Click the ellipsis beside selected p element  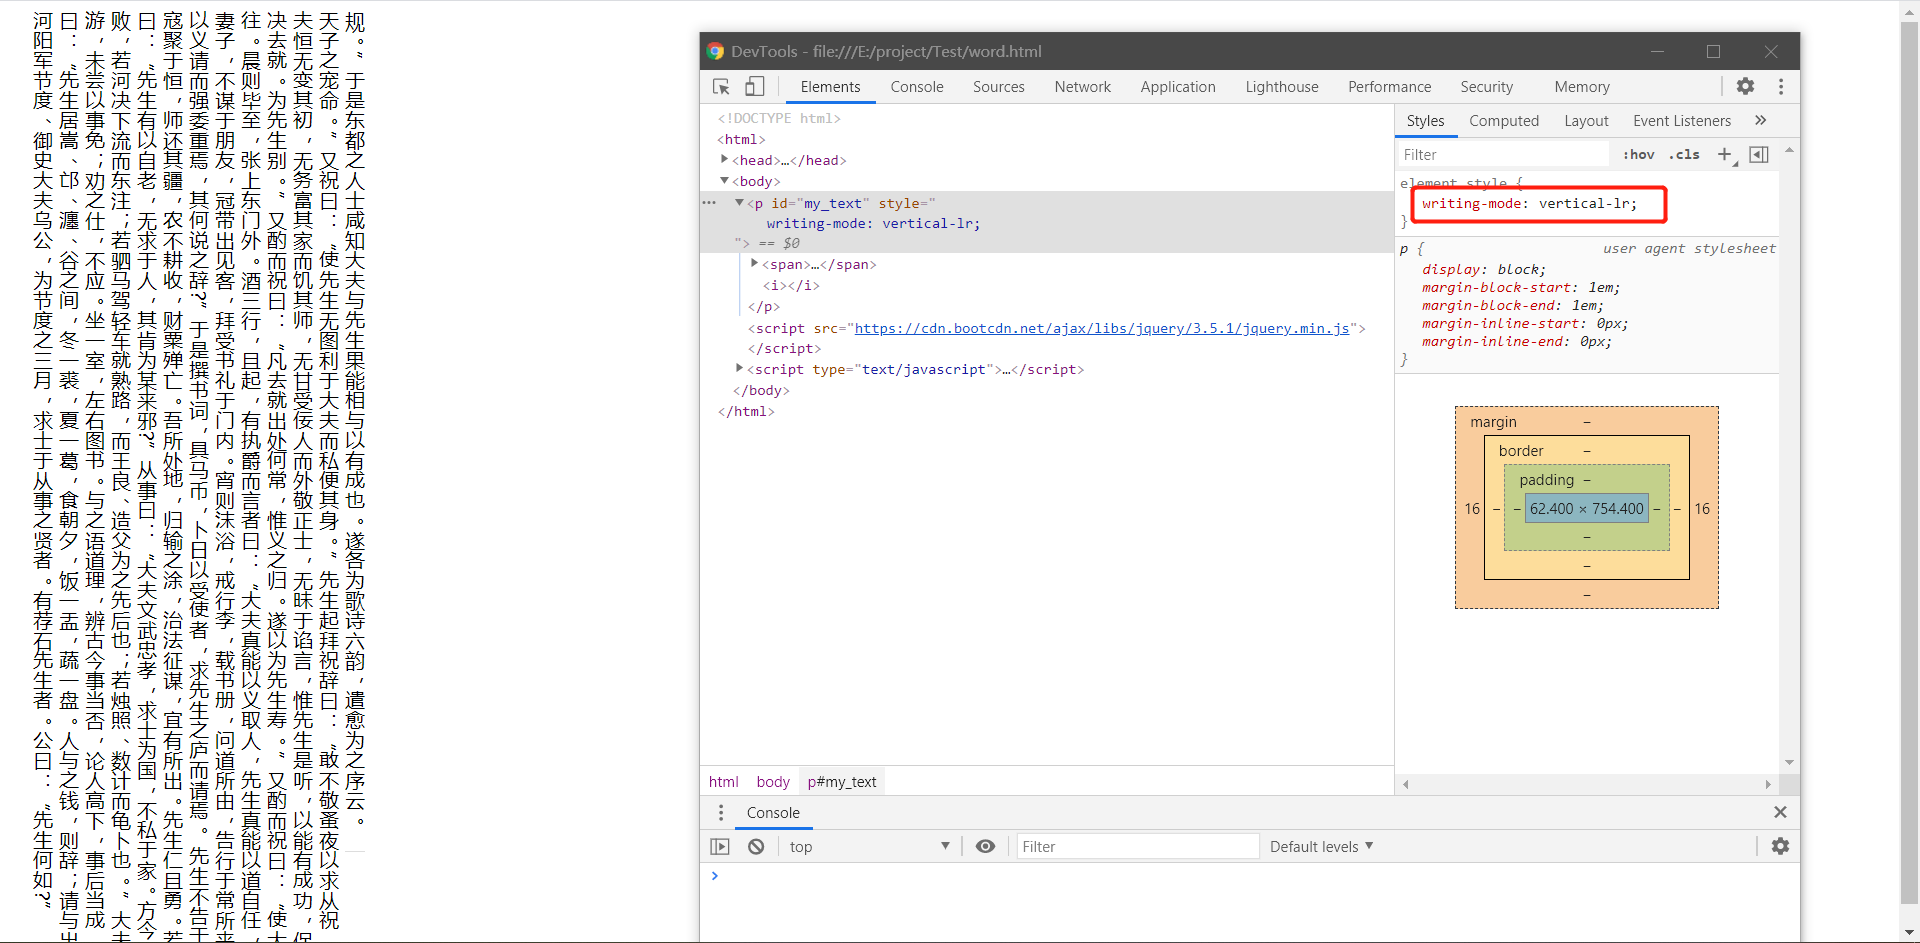point(709,202)
